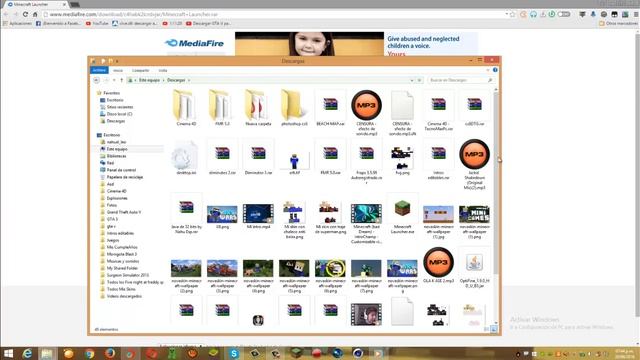Open the Nueva carpeta folder
This screenshot has width=640, height=360.
pyautogui.click(x=258, y=108)
